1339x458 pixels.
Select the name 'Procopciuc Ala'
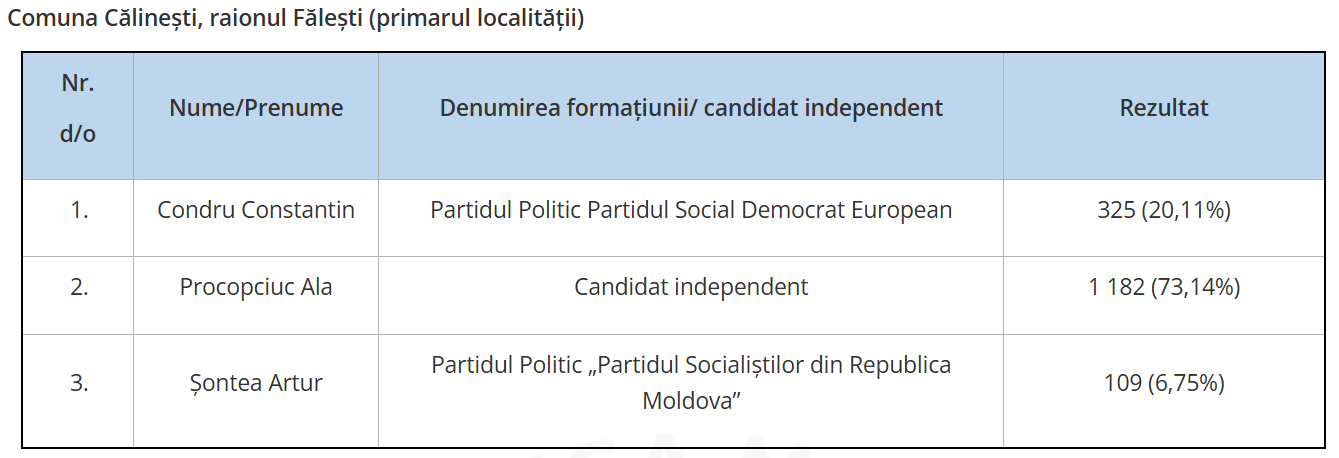(256, 287)
